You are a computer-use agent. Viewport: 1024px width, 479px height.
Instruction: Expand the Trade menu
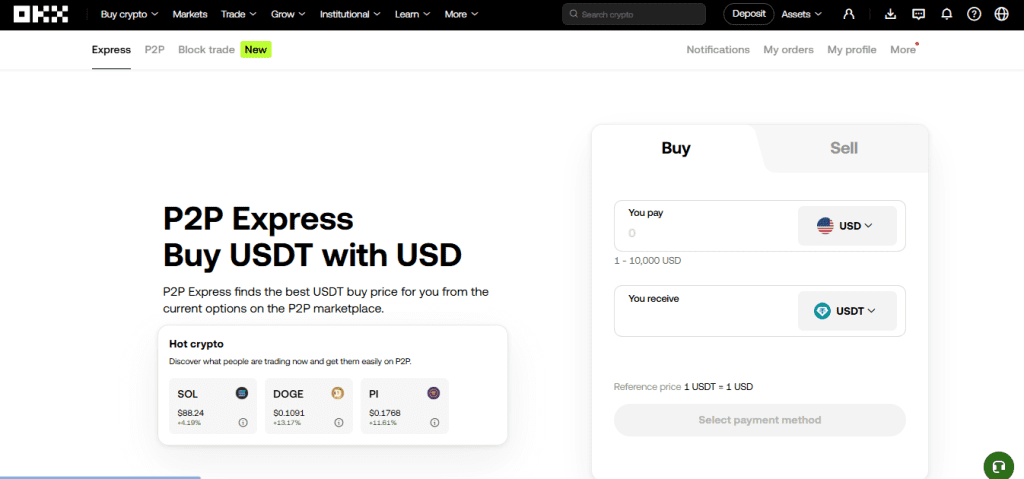pyautogui.click(x=238, y=14)
